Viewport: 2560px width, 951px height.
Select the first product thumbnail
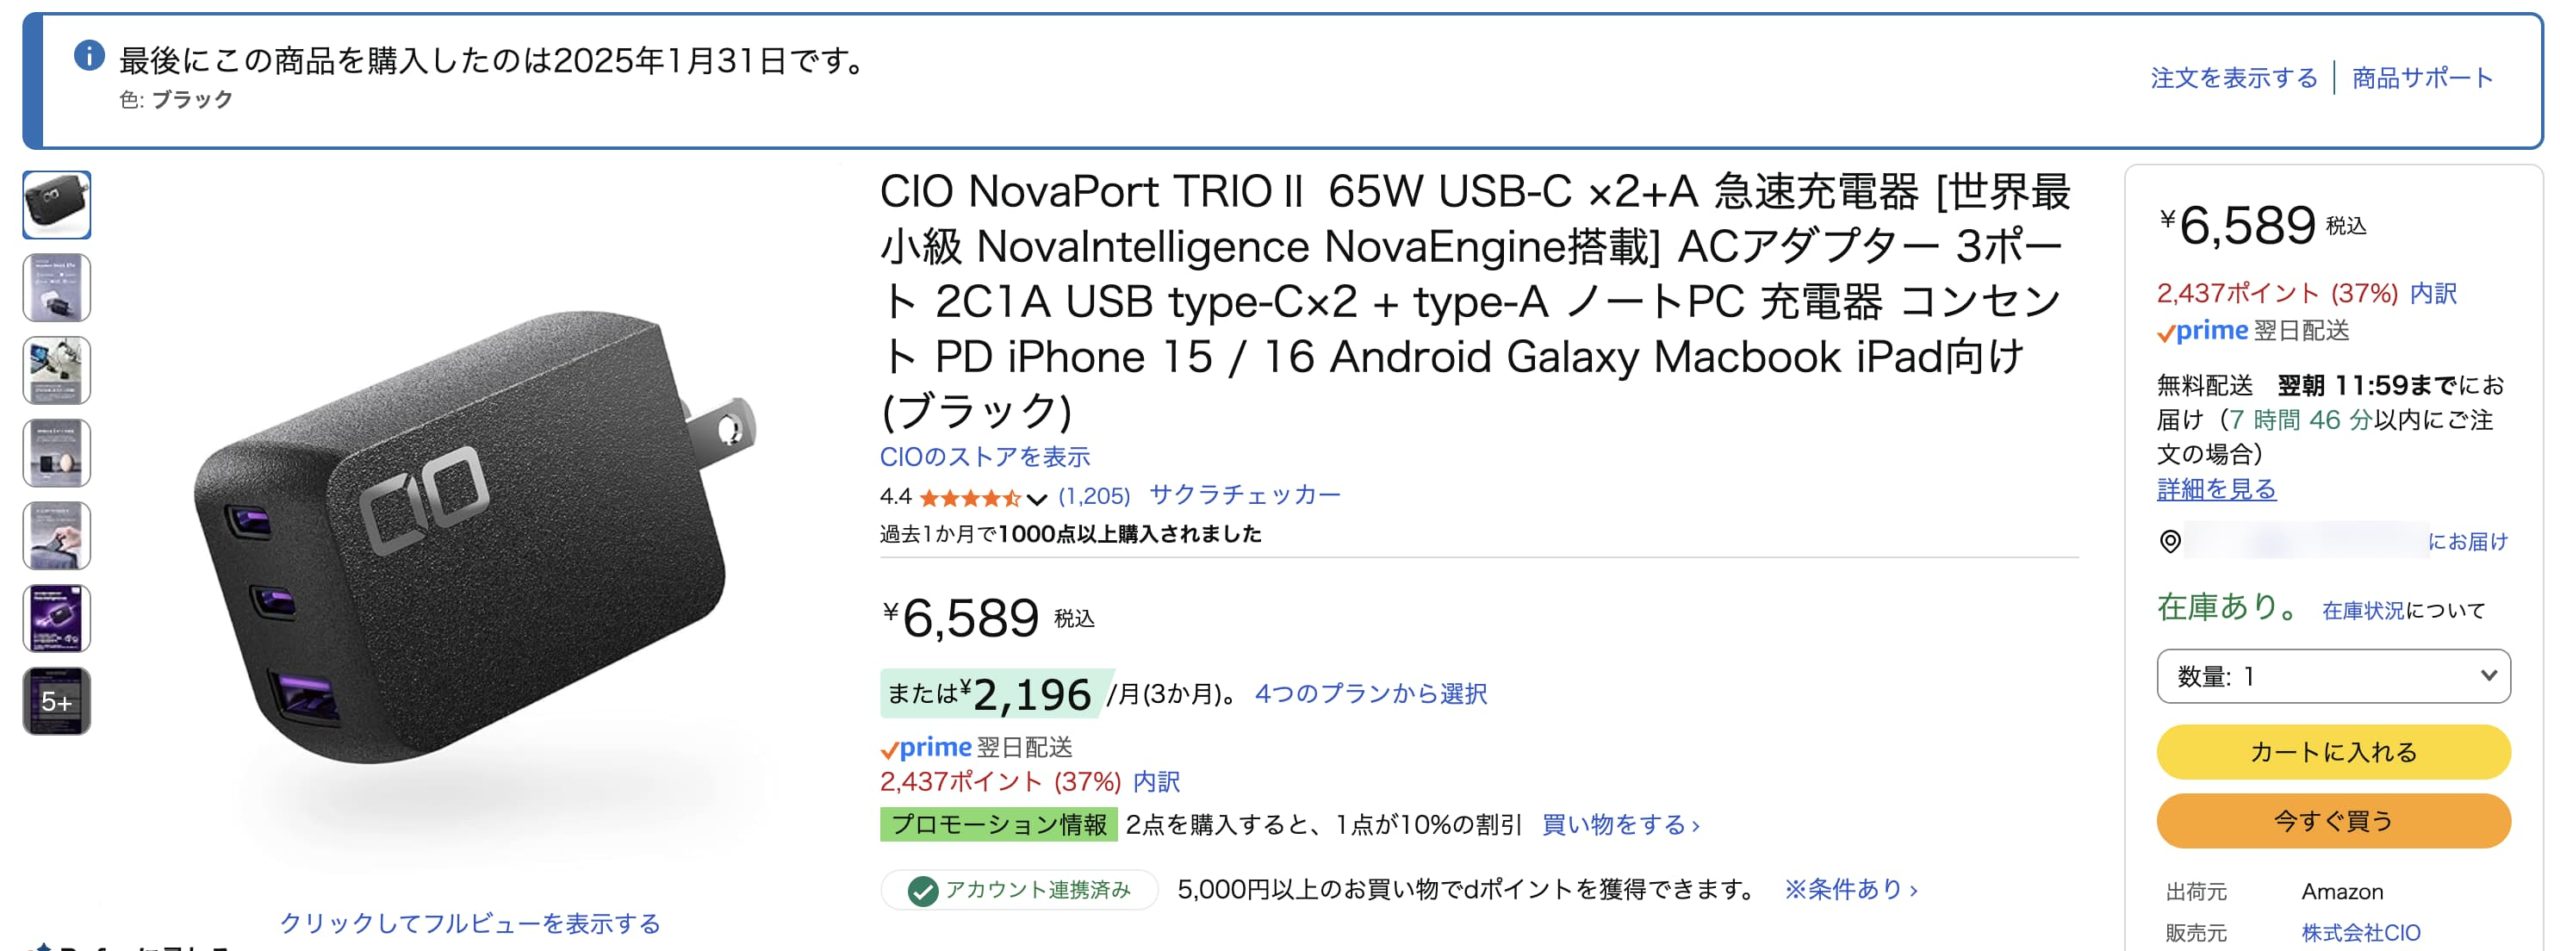point(57,205)
